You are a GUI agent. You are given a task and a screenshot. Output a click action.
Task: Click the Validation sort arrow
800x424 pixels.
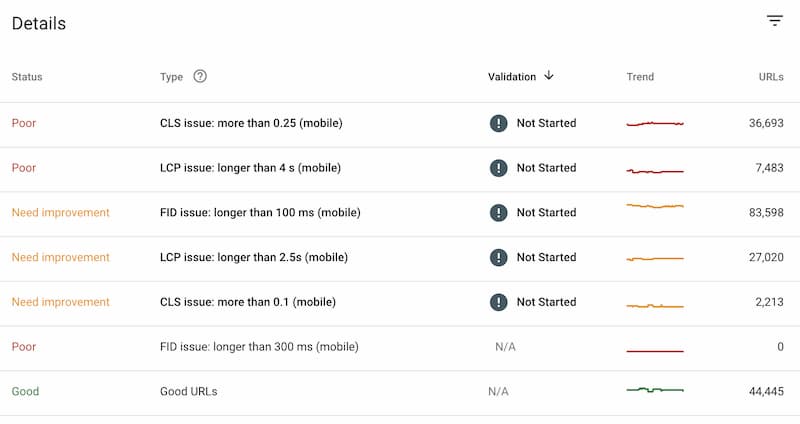pyautogui.click(x=548, y=76)
